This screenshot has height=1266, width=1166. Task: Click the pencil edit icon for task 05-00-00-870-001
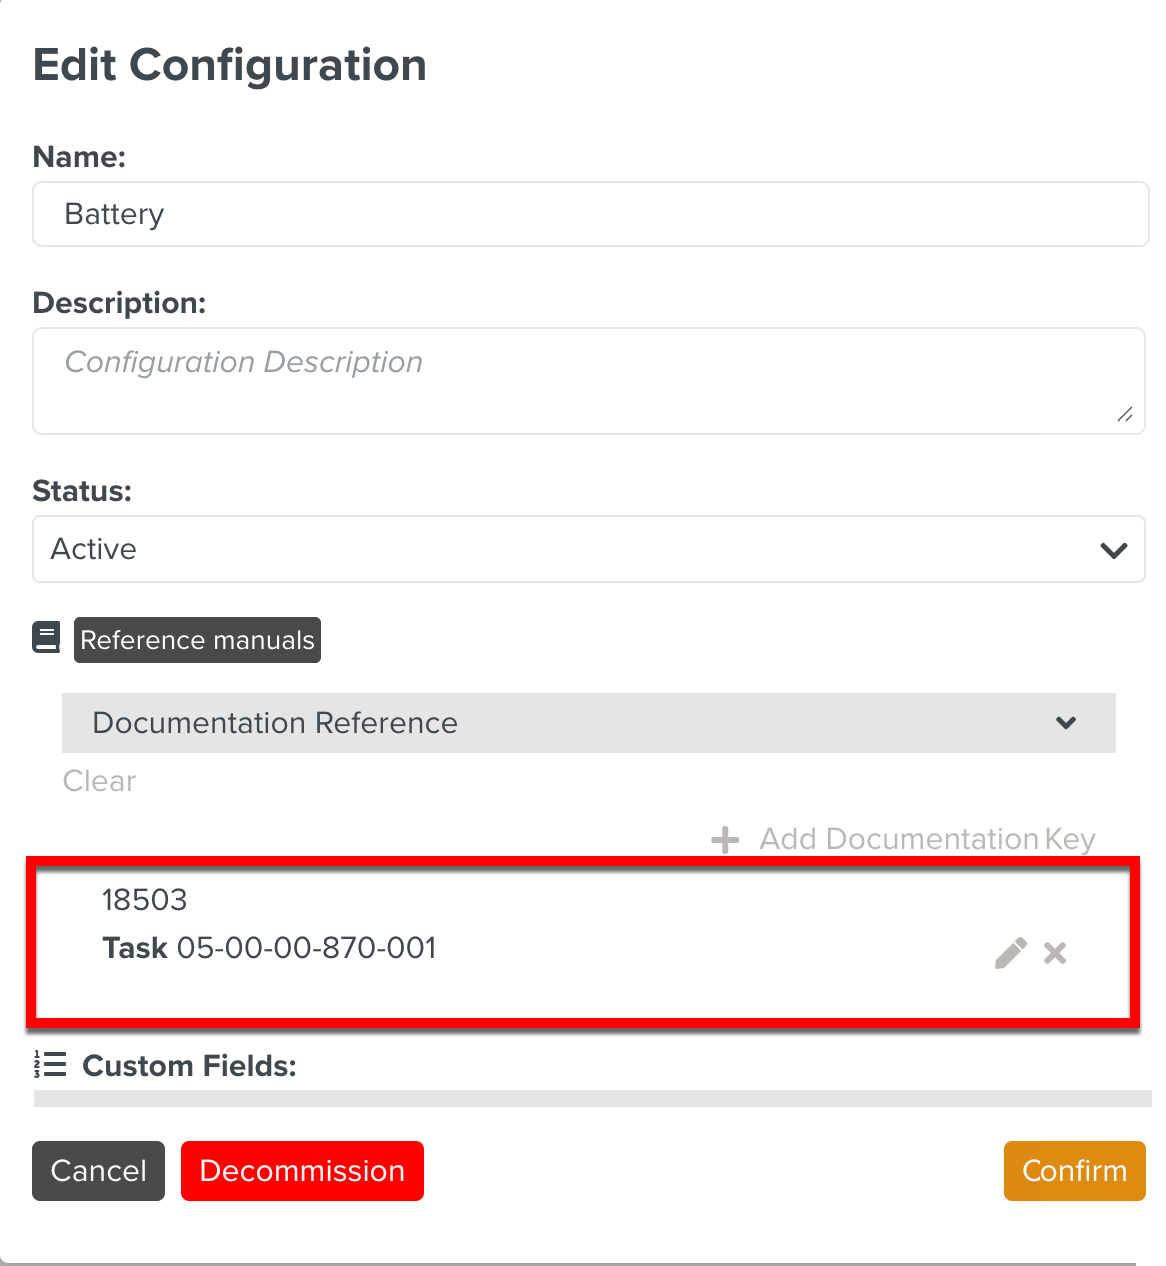tap(1010, 953)
